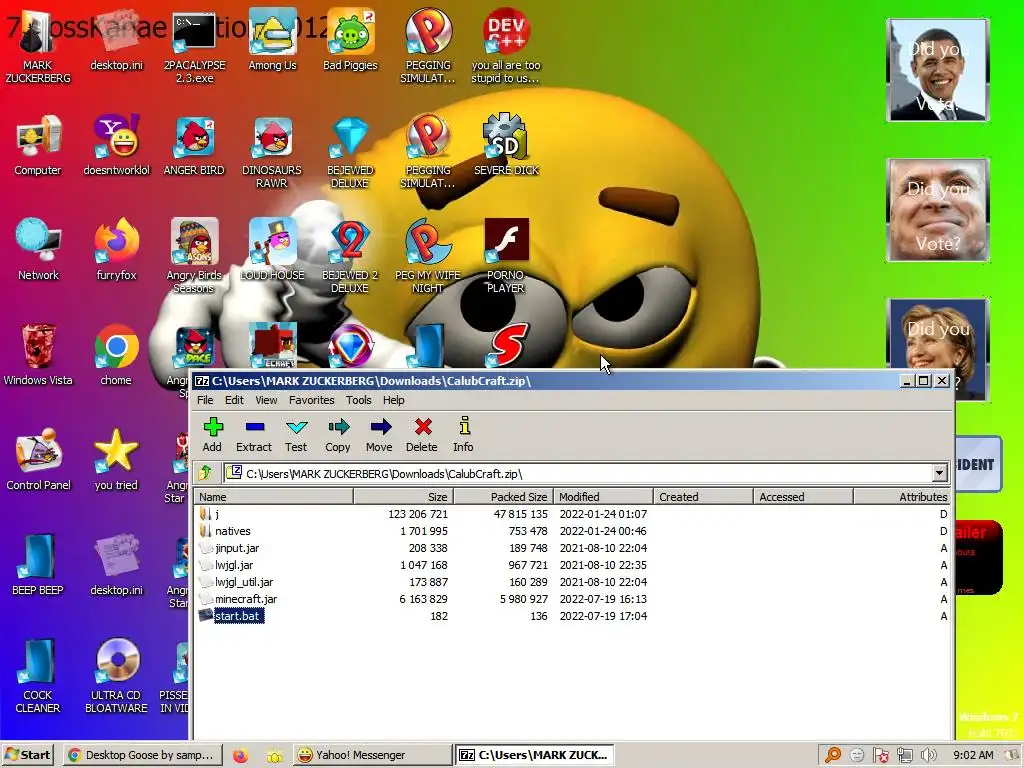Select the Flash player desktop shortcut
The height and width of the screenshot is (768, 1024).
505,257
